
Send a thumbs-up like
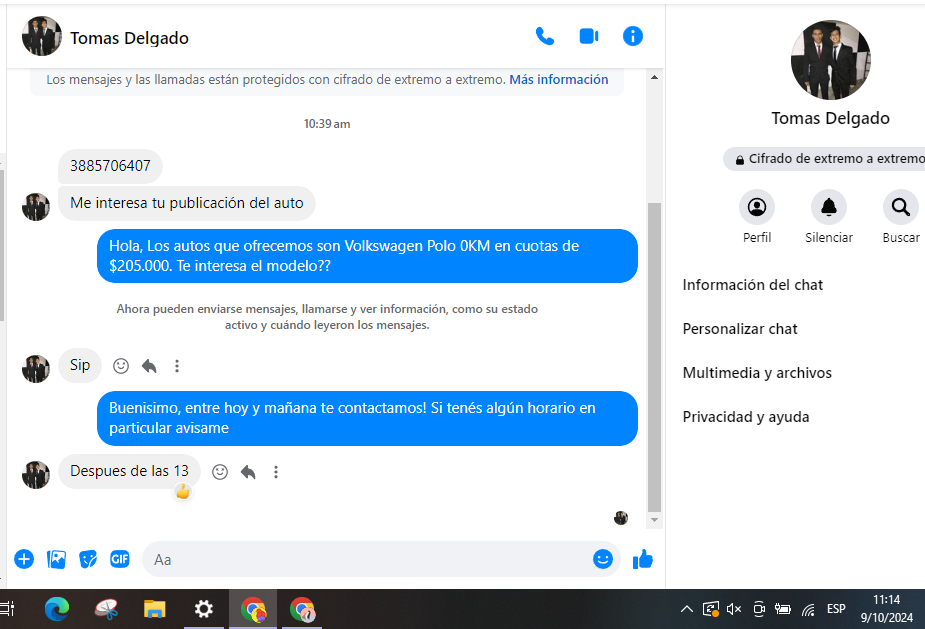click(642, 559)
